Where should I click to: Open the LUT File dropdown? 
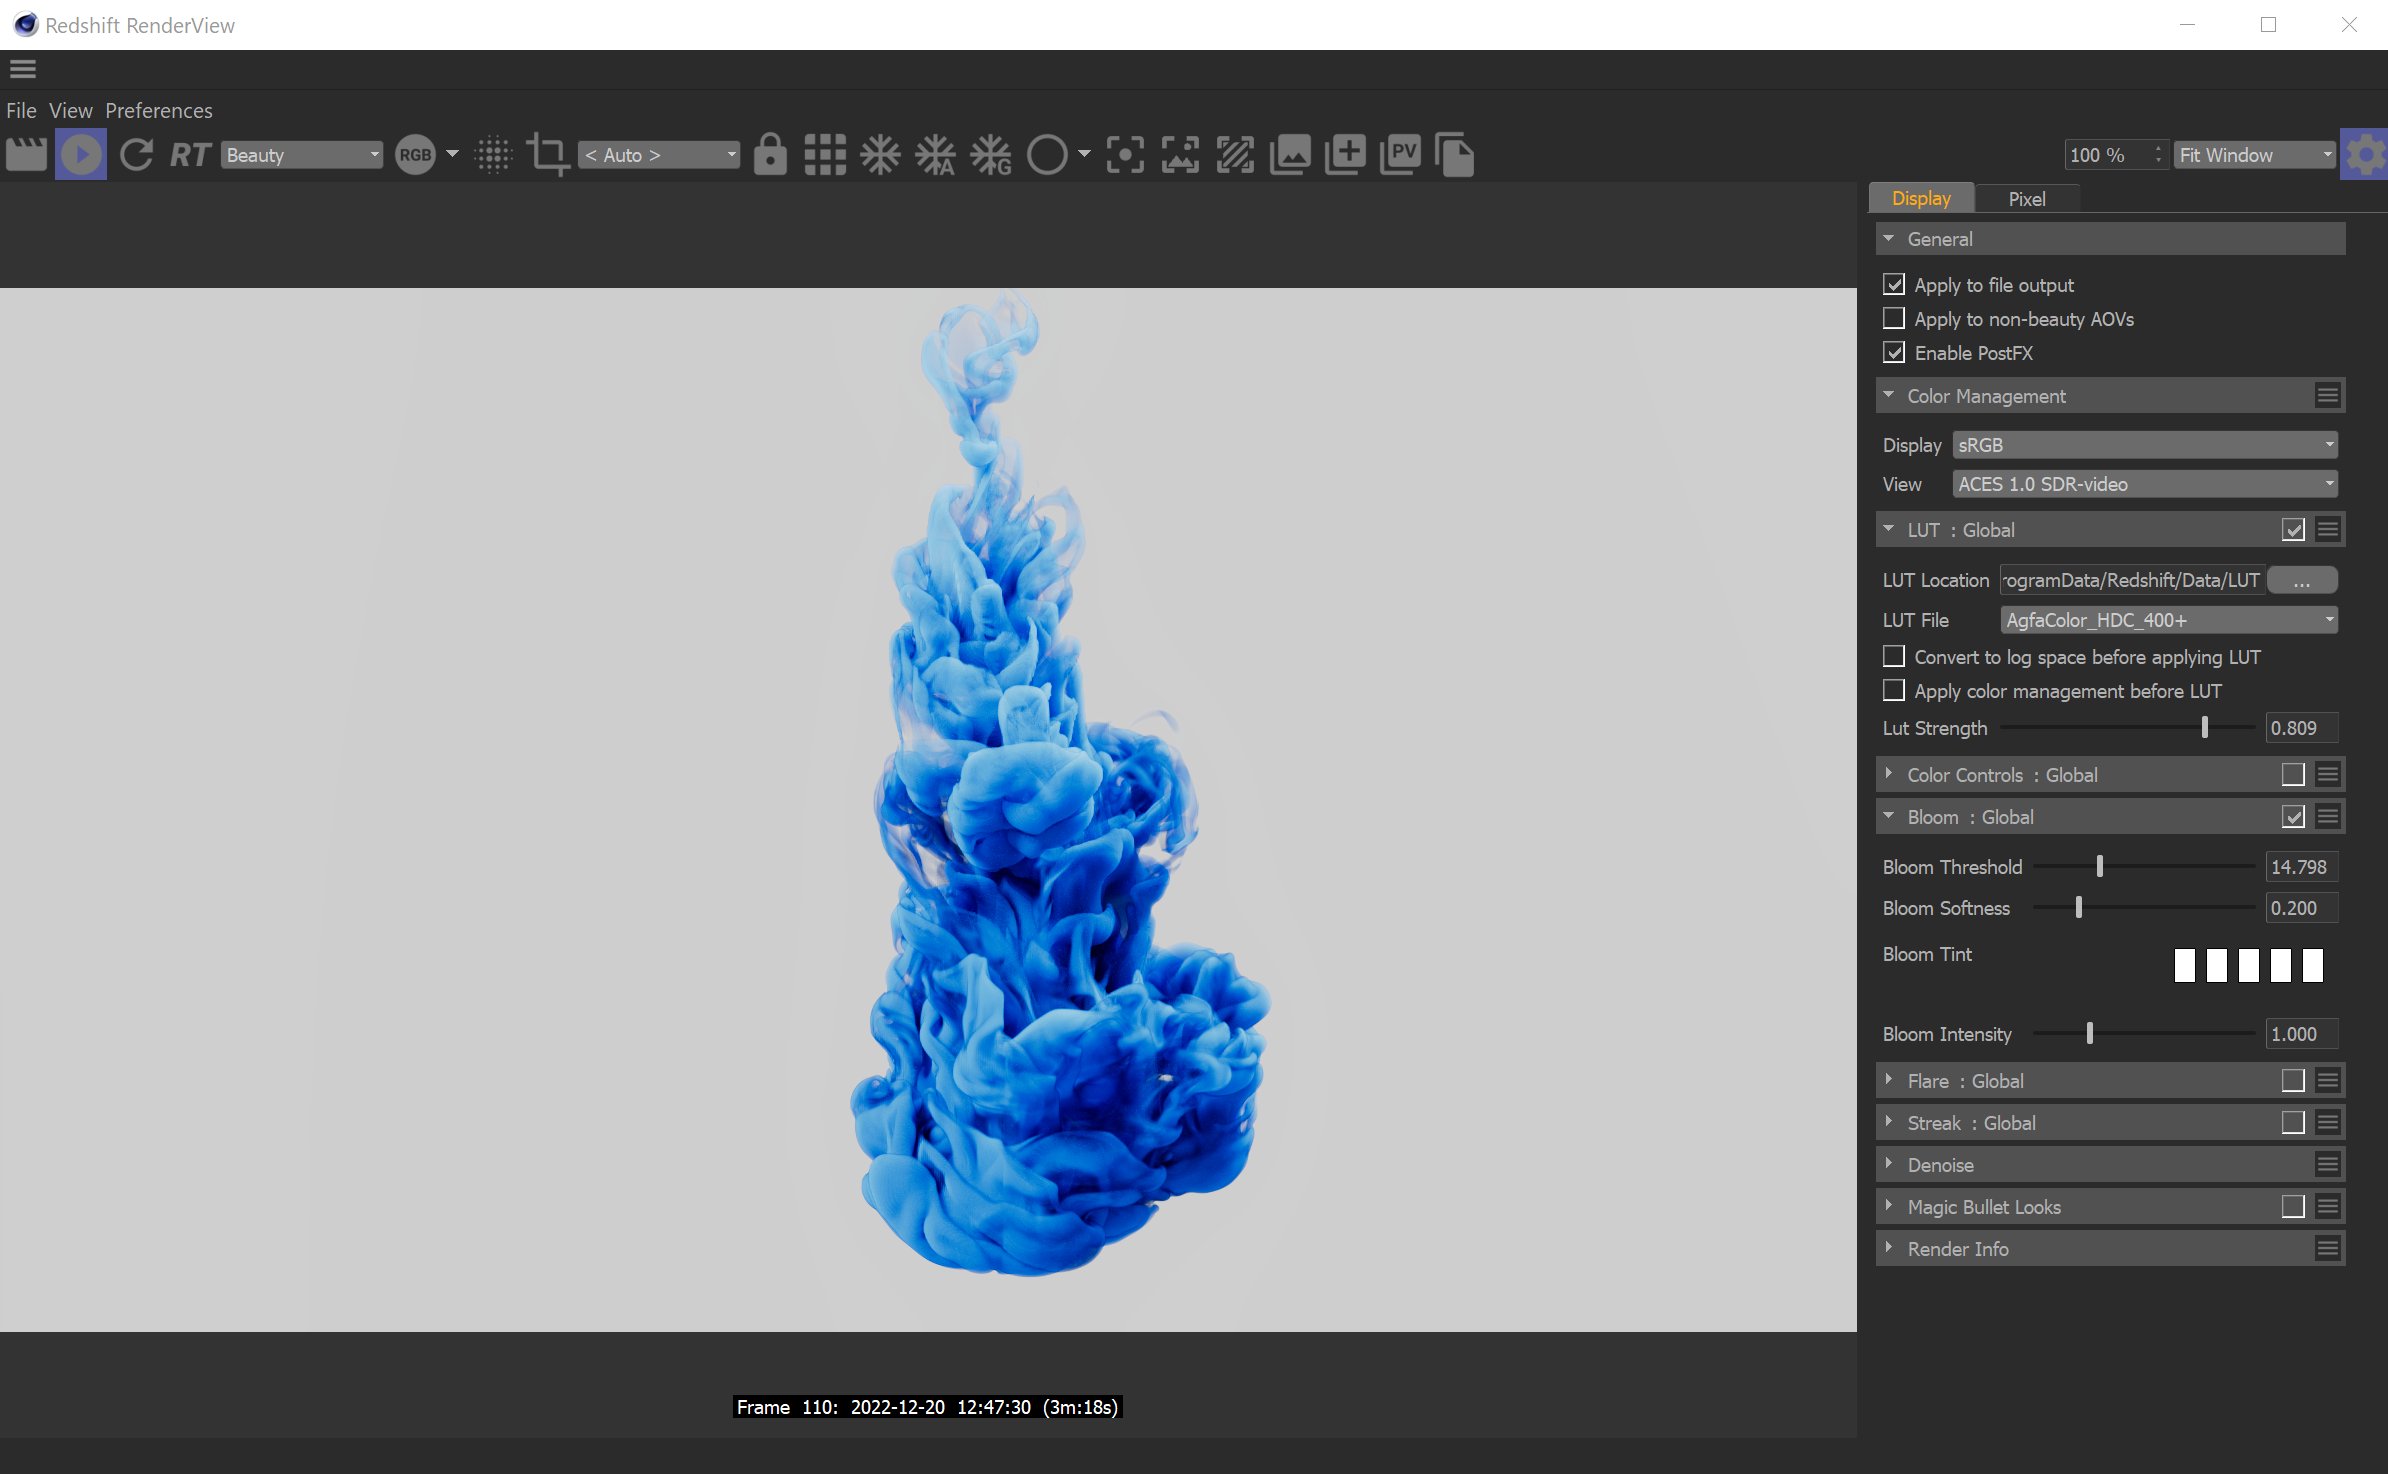pyautogui.click(x=2168, y=620)
